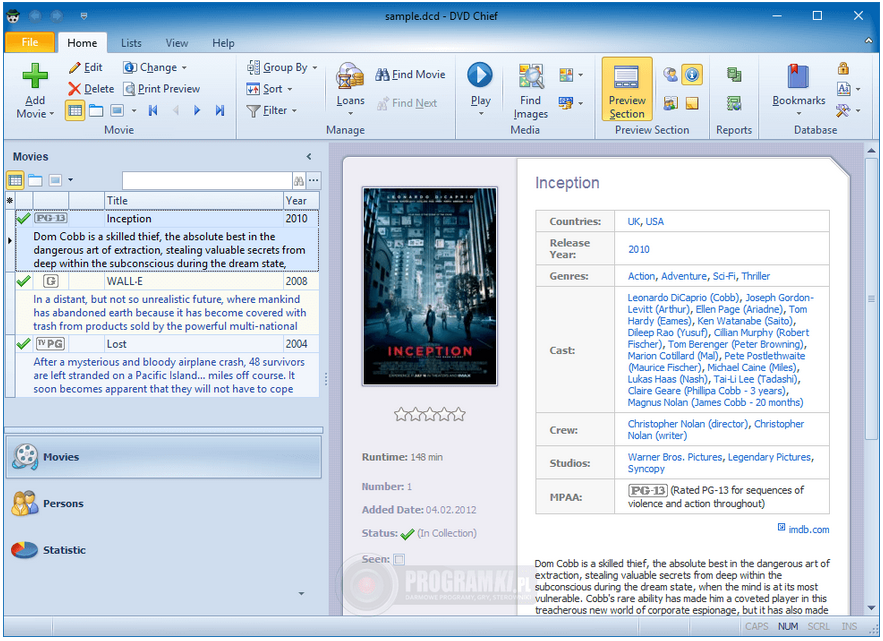Screen dimensions: 883x641
Task: Open the Sort dropdown
Action: (x=270, y=89)
